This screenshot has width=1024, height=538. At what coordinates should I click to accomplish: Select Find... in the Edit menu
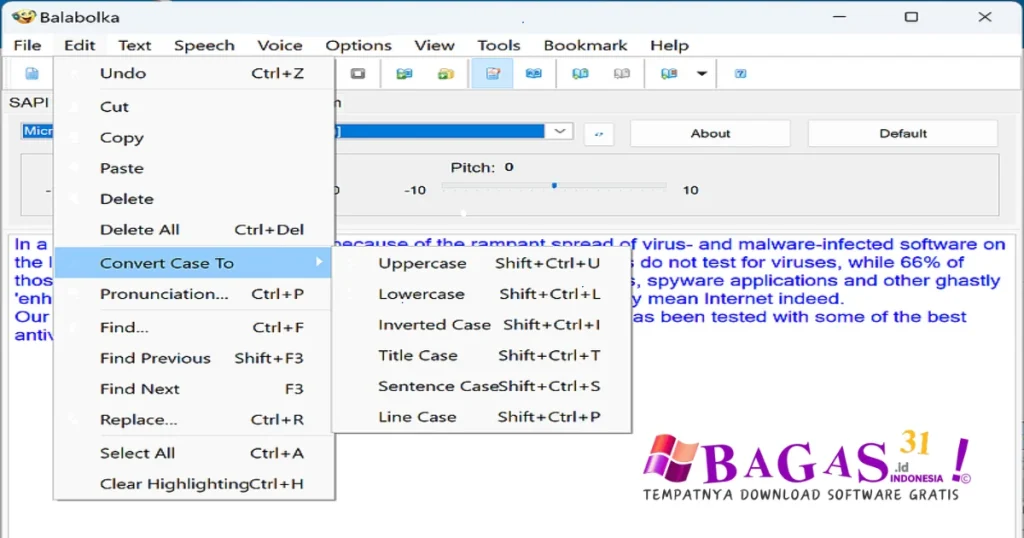click(193, 327)
